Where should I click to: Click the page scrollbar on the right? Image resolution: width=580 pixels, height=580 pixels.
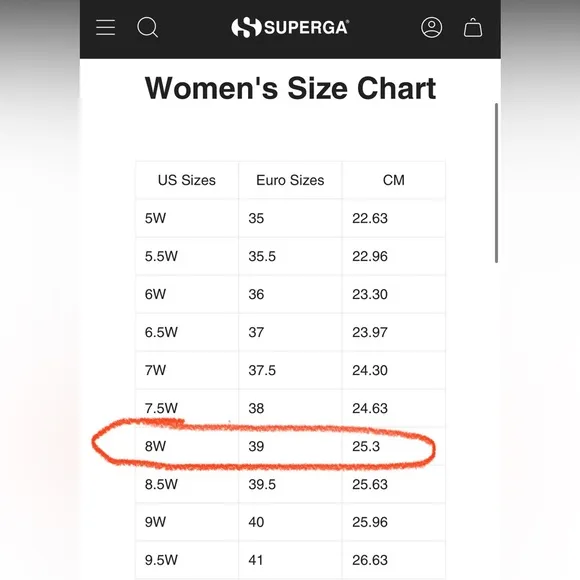coord(496,183)
